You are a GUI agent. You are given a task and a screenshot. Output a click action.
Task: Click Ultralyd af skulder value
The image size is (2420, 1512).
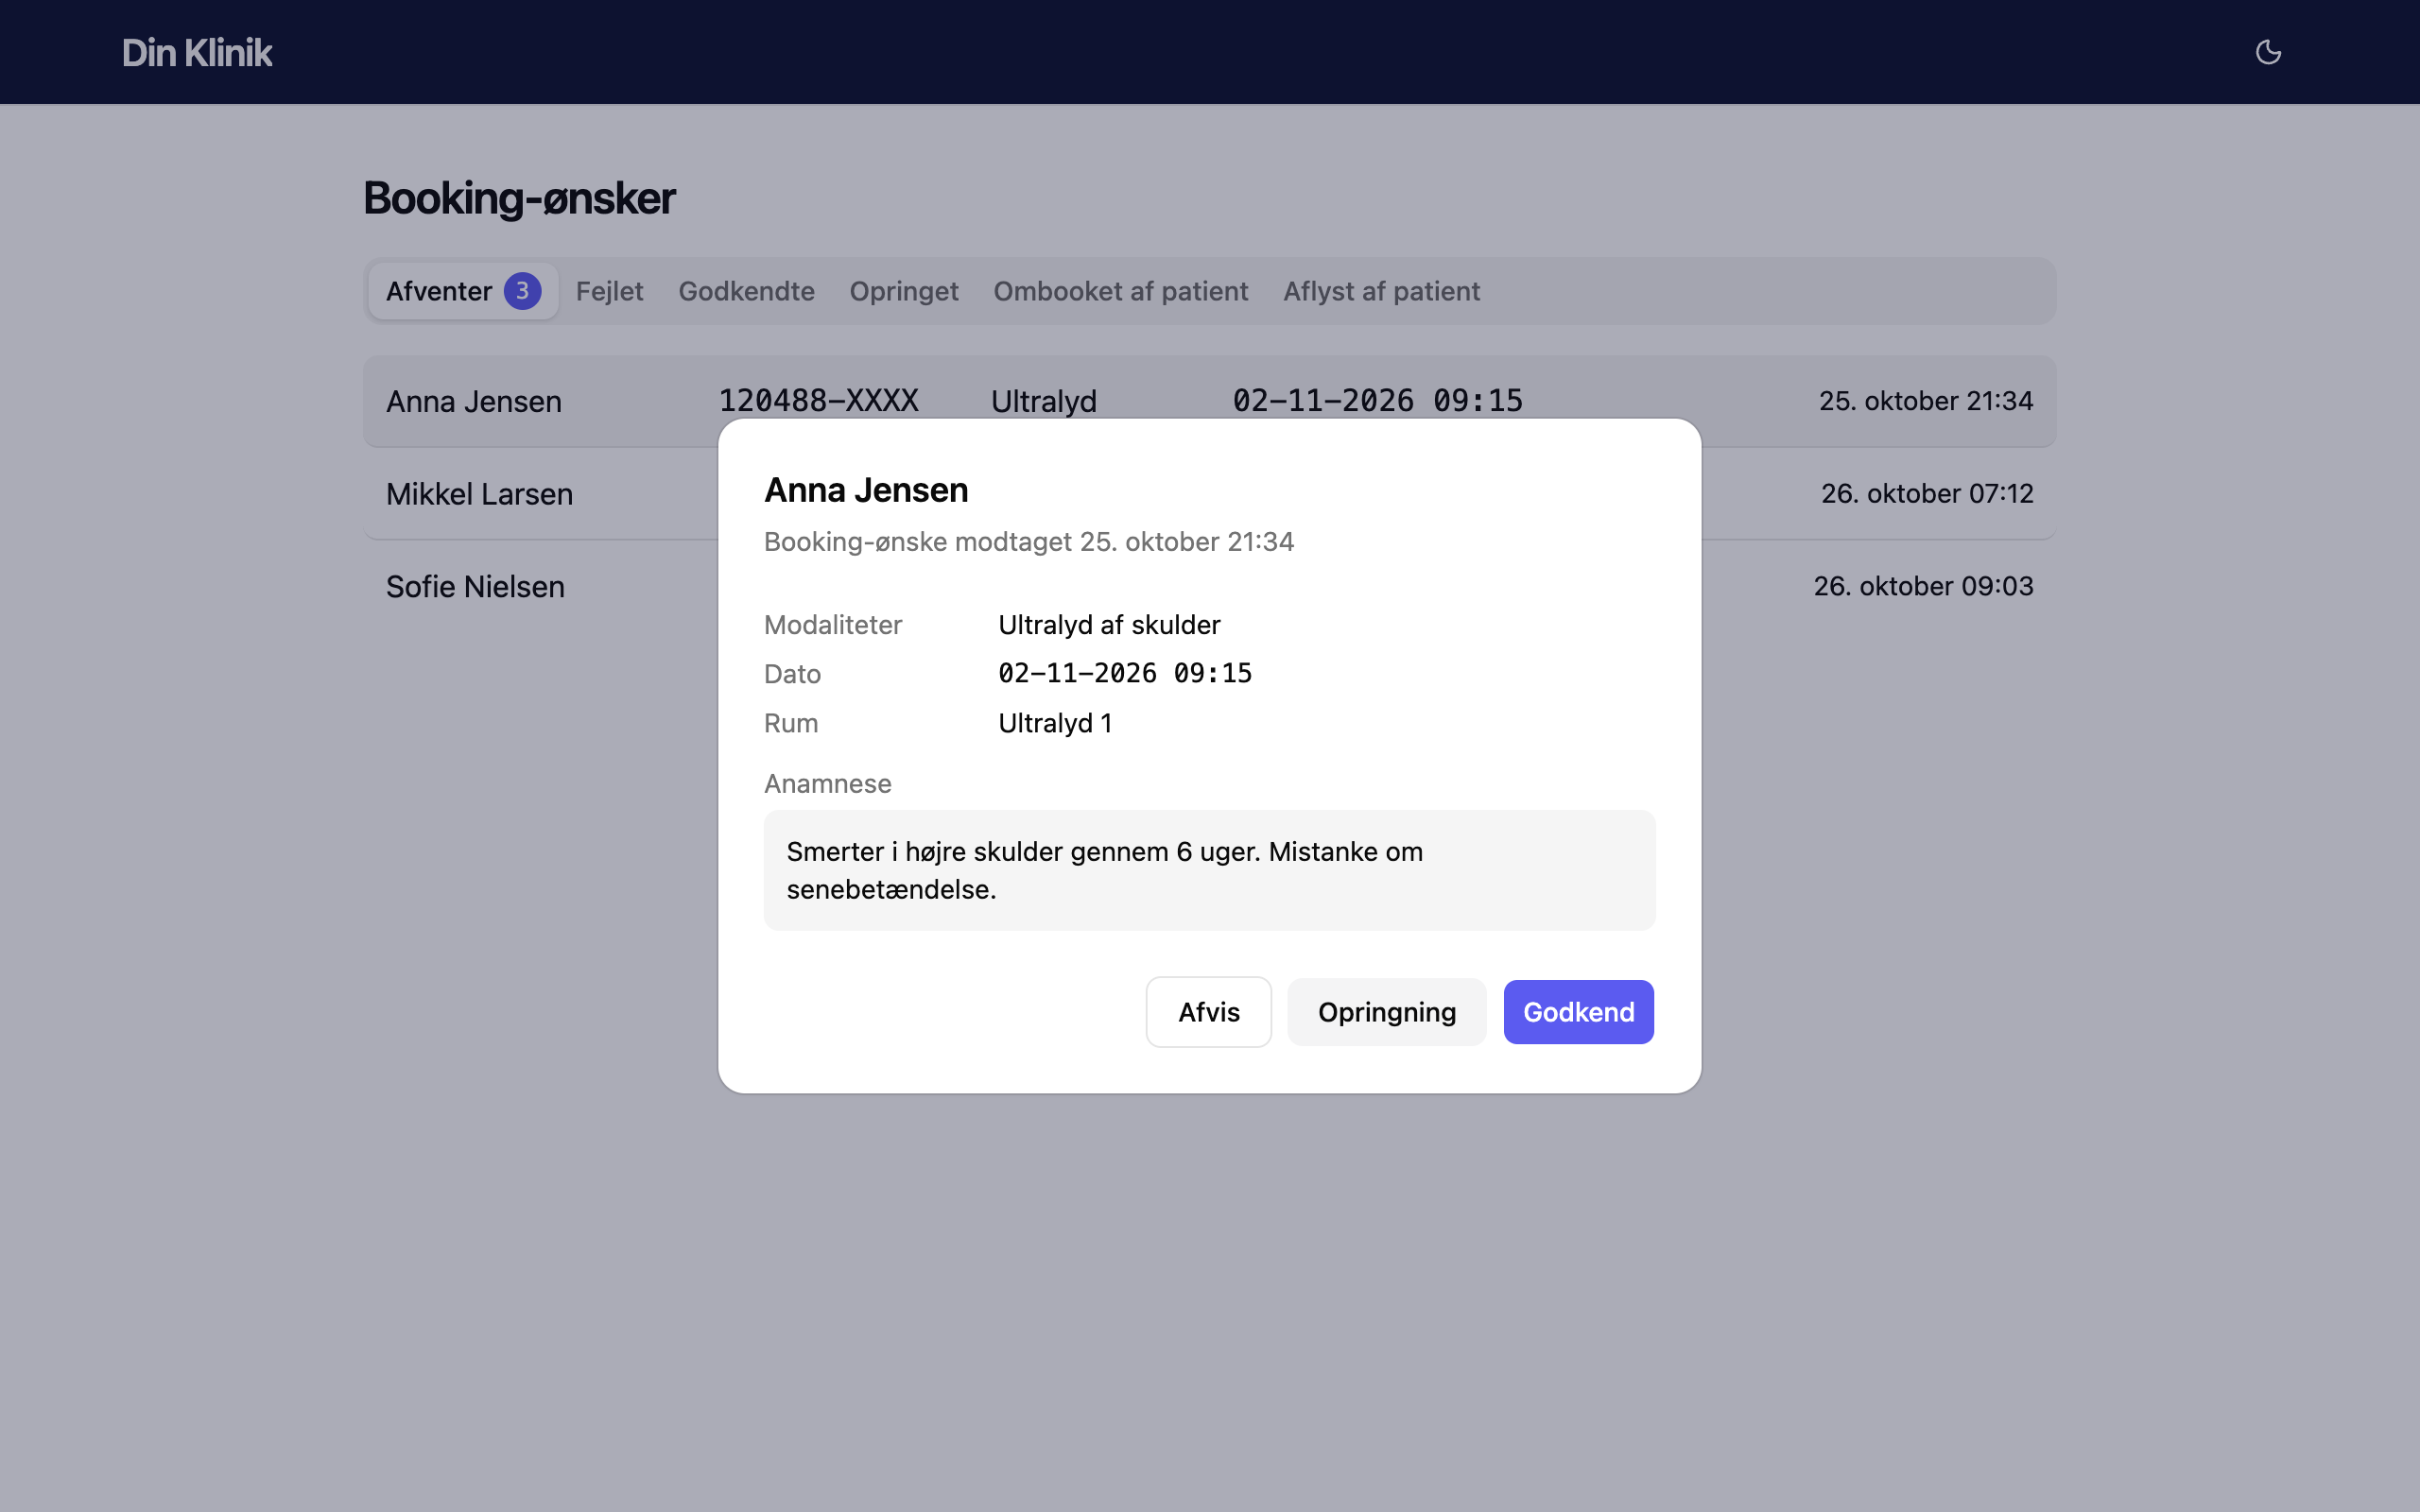point(1109,625)
